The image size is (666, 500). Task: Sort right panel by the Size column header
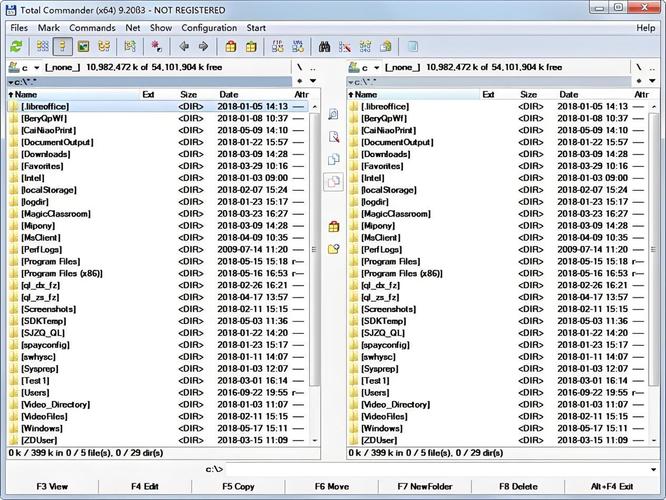[529, 94]
